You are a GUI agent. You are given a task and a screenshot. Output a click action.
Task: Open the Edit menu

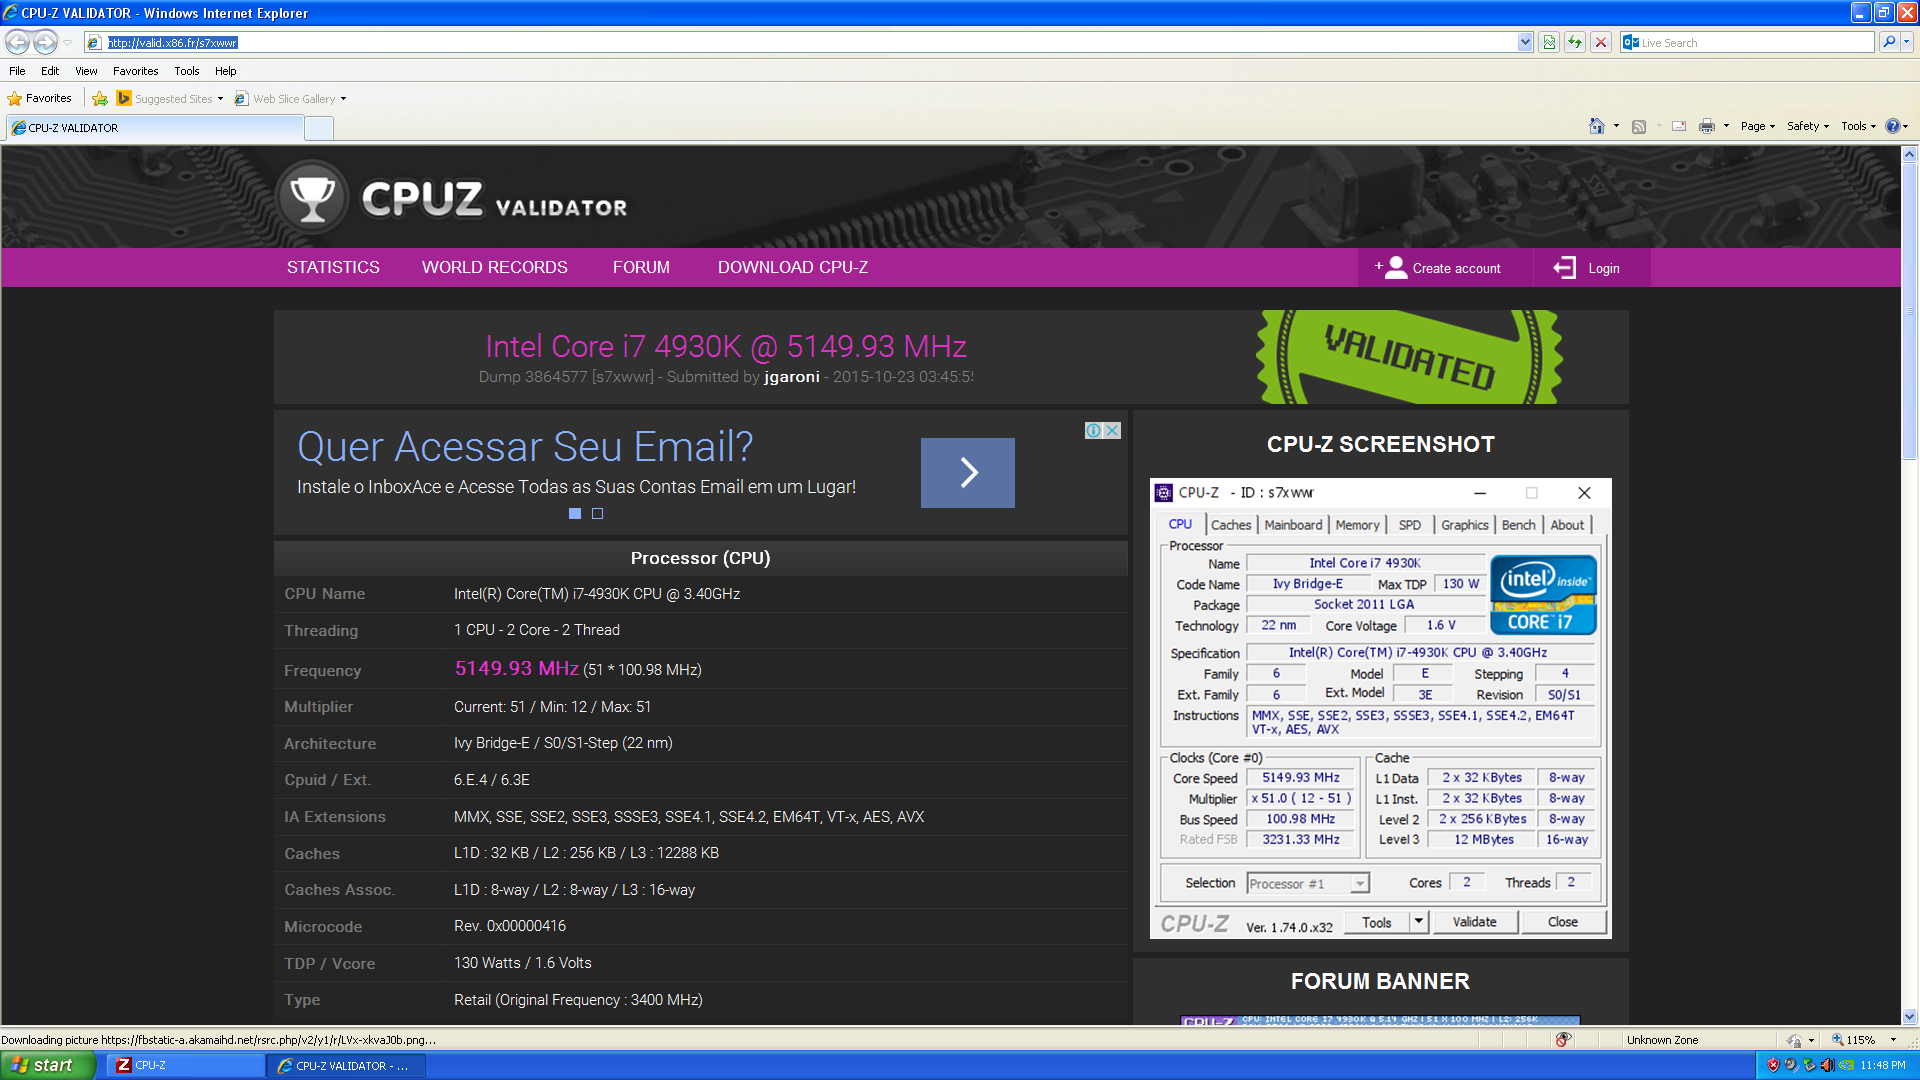point(50,71)
